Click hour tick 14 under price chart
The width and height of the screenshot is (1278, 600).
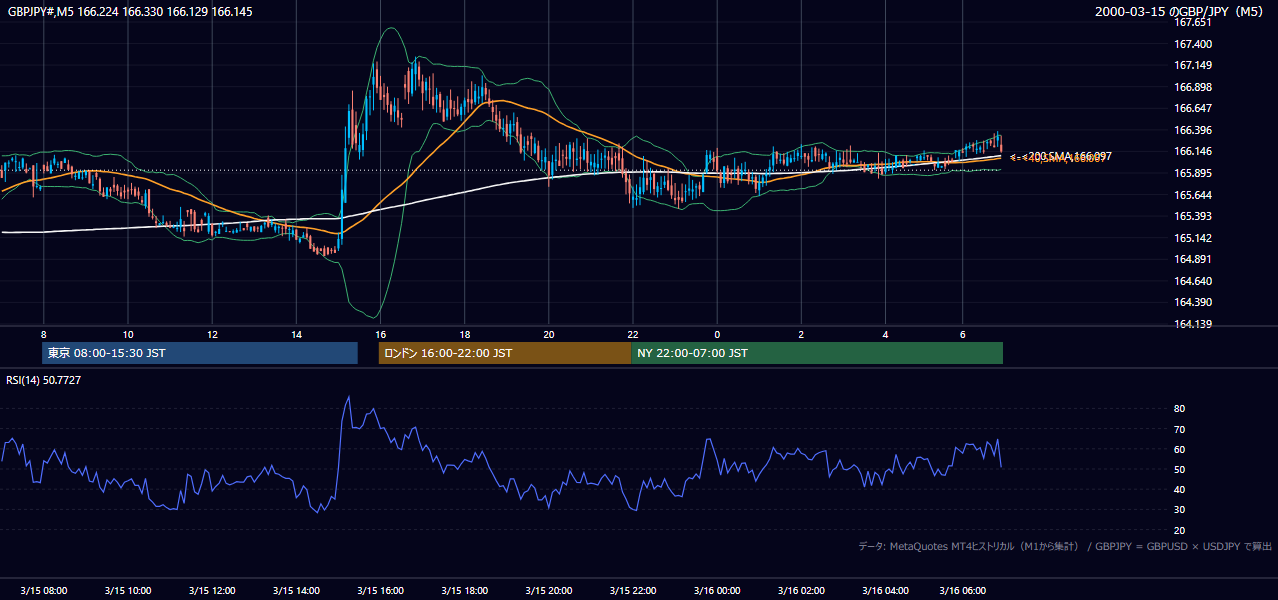click(296, 334)
